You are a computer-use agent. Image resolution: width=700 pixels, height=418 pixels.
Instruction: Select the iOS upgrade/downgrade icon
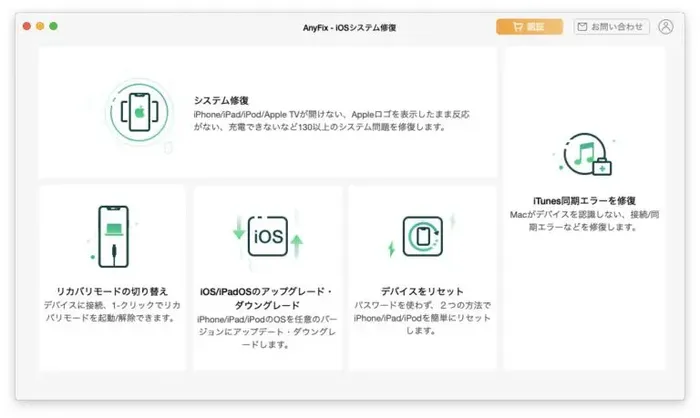click(267, 237)
